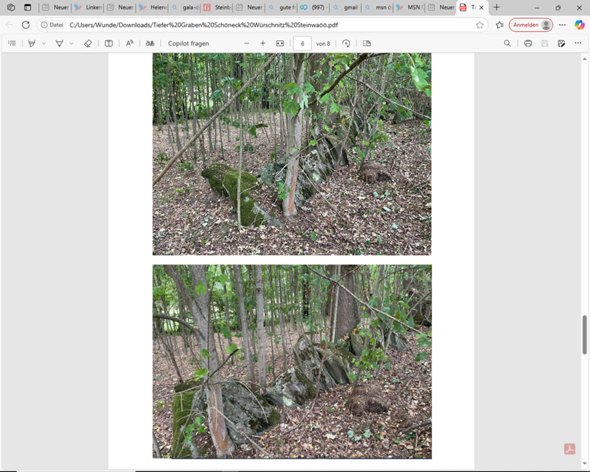Select the draw pen tool
Screen dimensions: 590x472
point(59,43)
